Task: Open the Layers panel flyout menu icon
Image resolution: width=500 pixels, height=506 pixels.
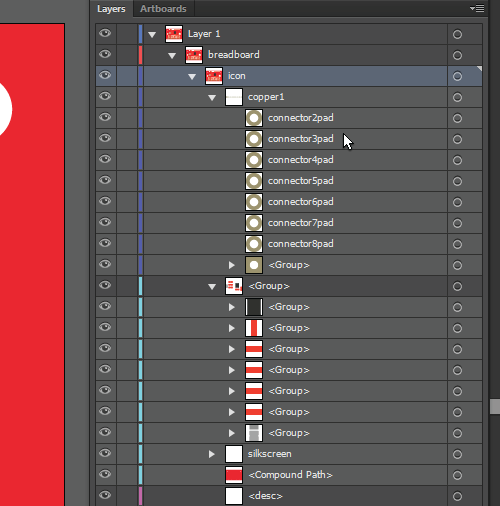Action: 477,8
